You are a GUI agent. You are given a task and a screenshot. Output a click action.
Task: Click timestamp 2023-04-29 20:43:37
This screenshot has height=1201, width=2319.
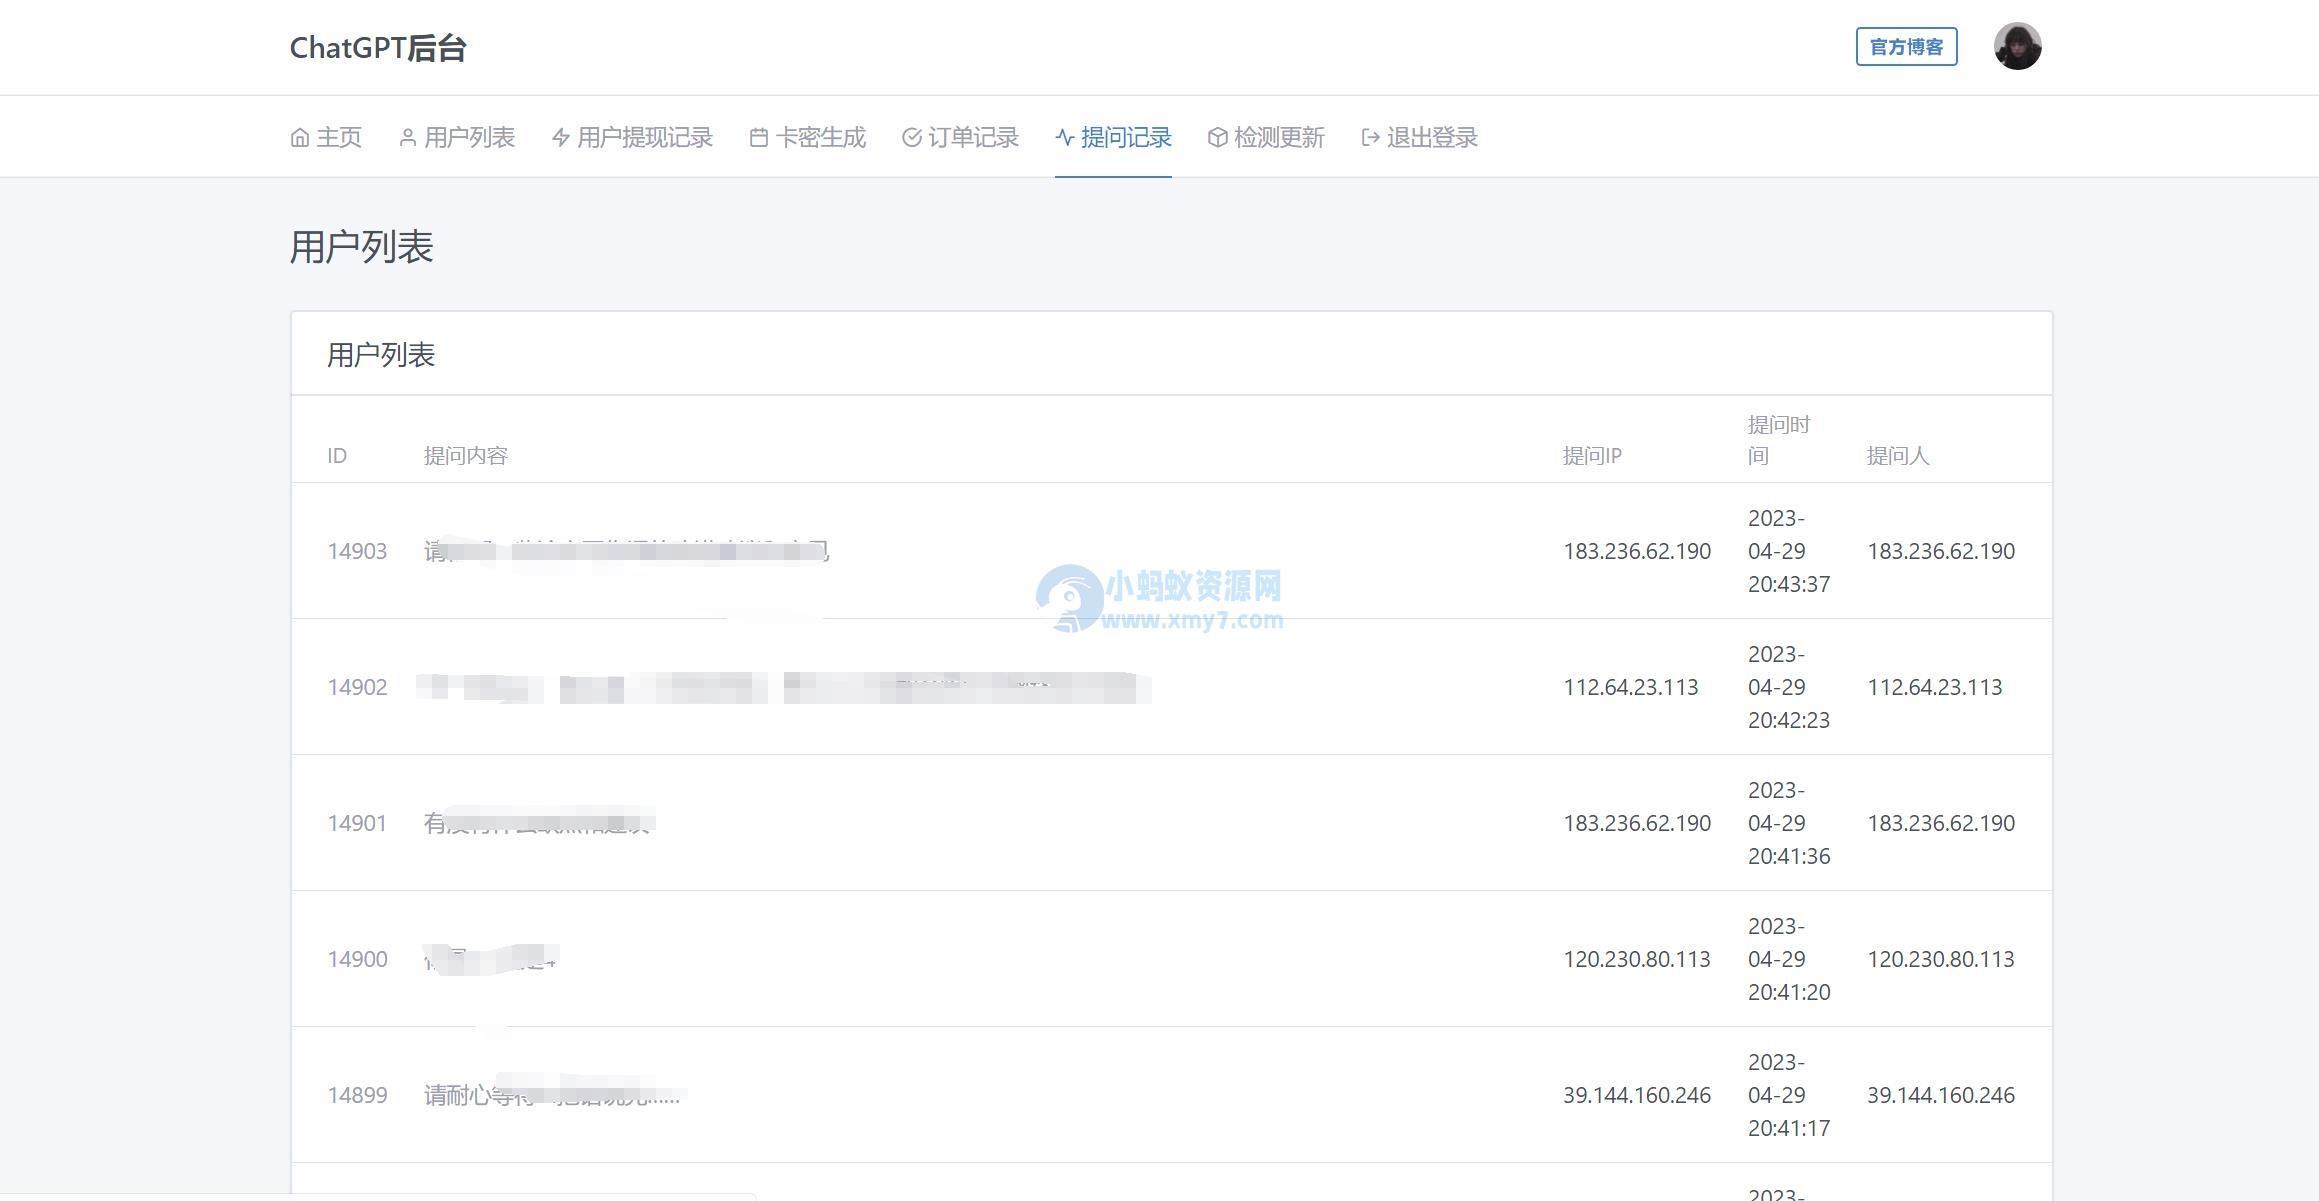(x=1789, y=551)
